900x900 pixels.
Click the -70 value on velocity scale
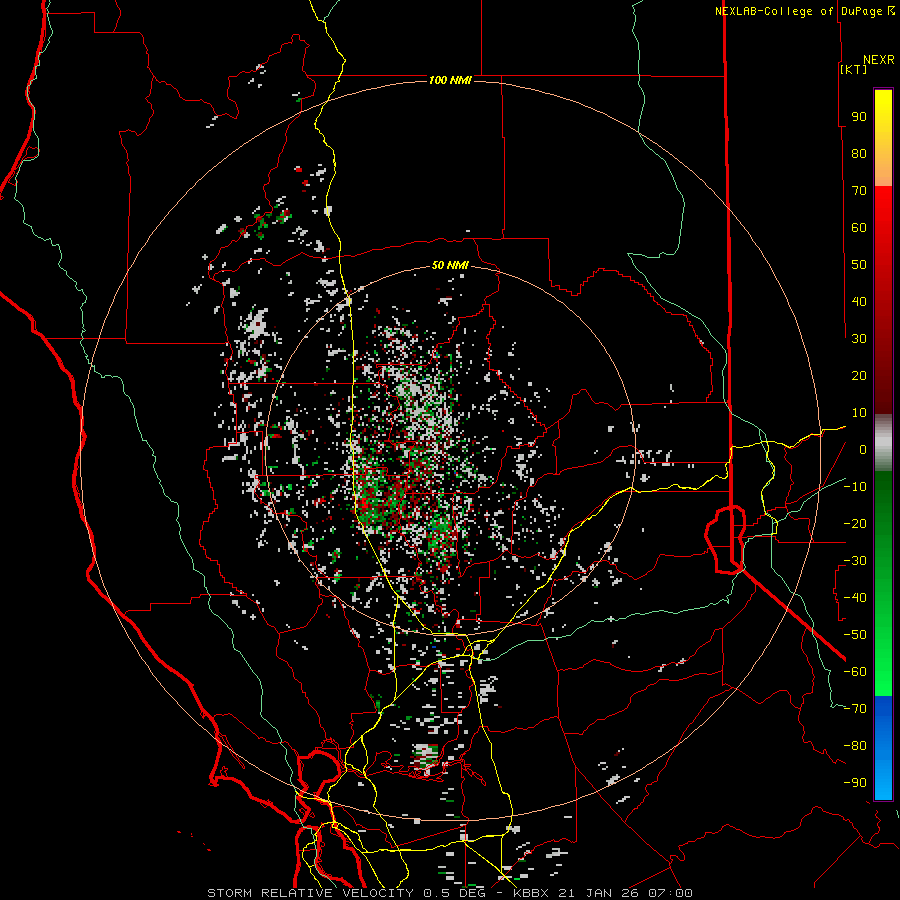pyautogui.click(x=855, y=709)
